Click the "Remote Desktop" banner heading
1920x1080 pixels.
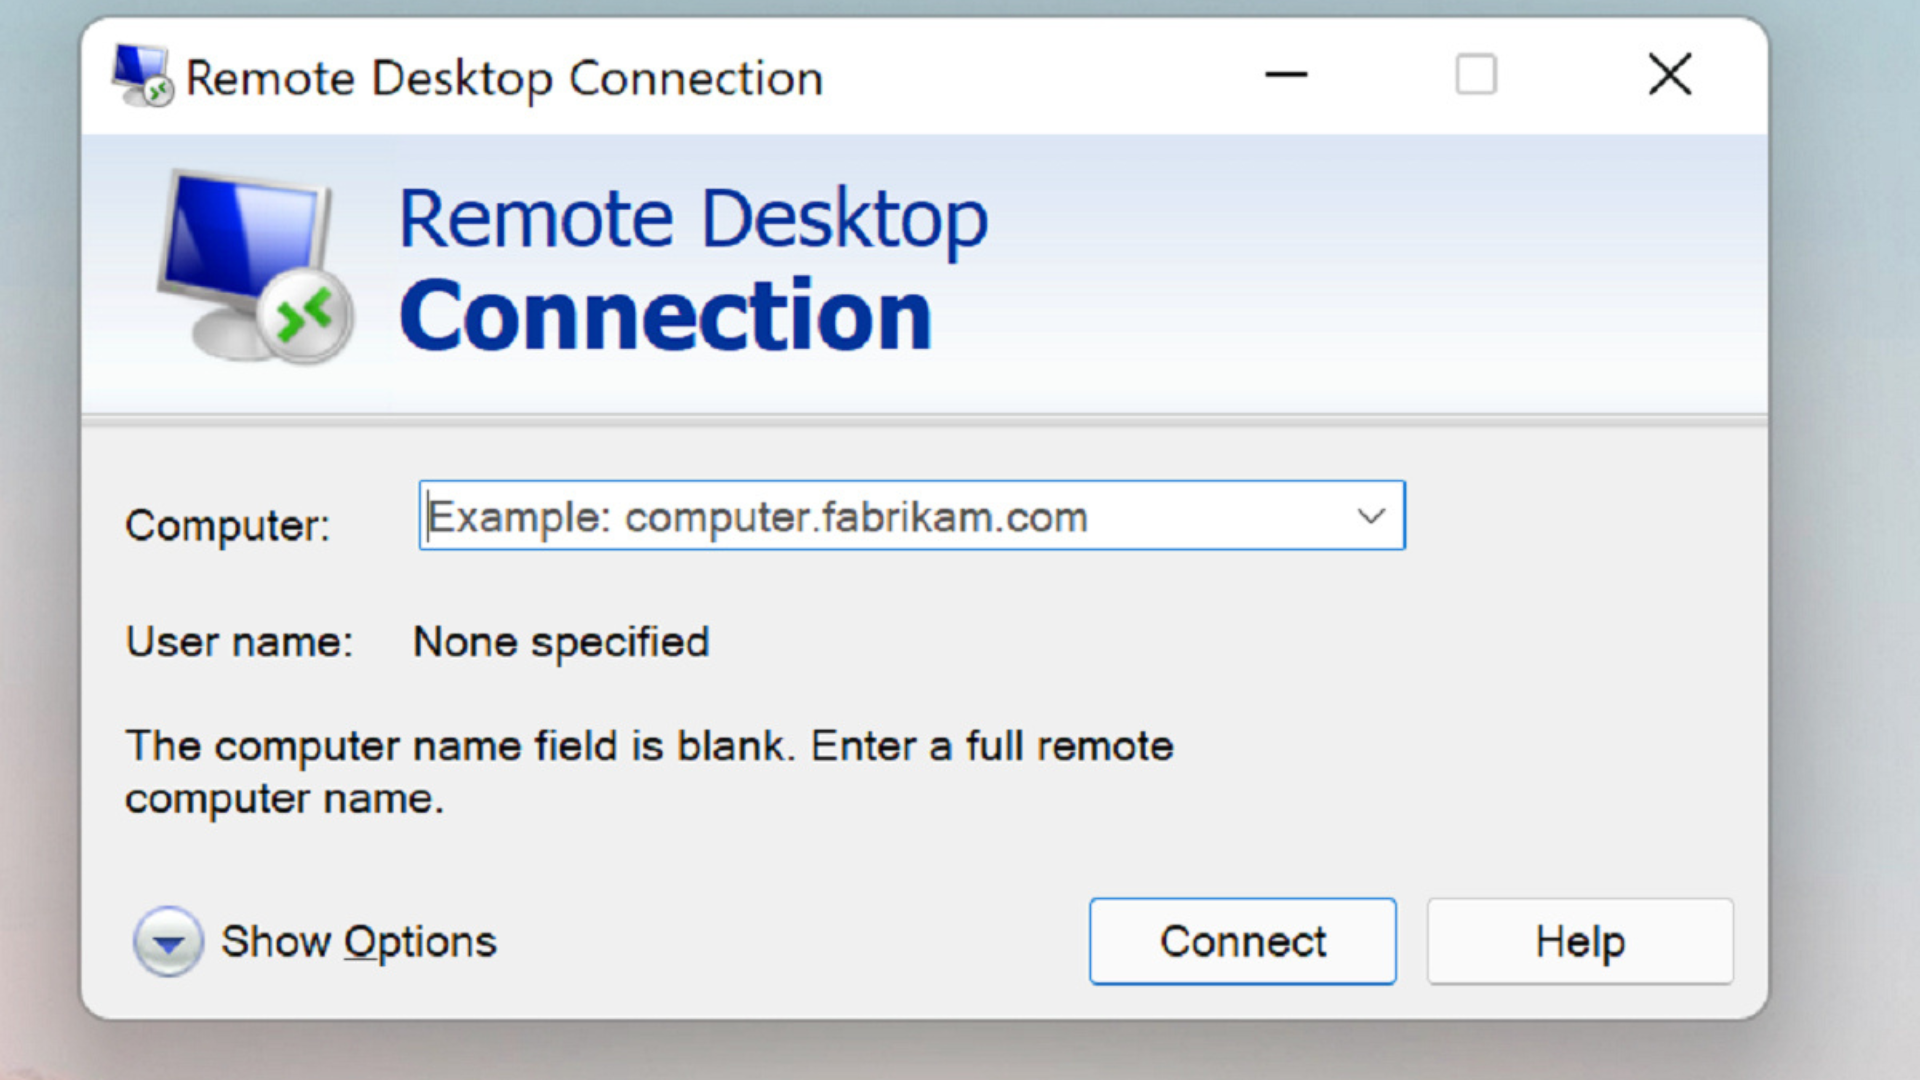(693, 218)
